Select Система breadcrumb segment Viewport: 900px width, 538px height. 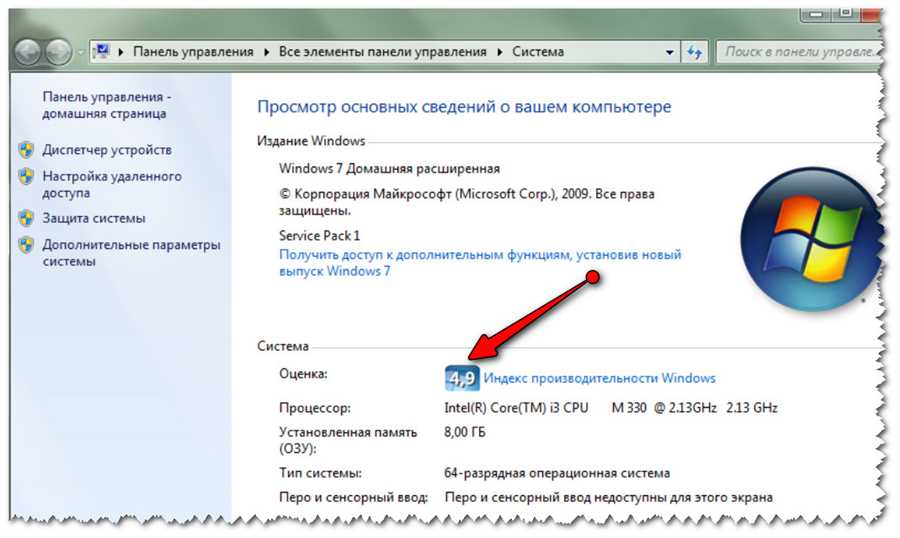pyautogui.click(x=538, y=52)
